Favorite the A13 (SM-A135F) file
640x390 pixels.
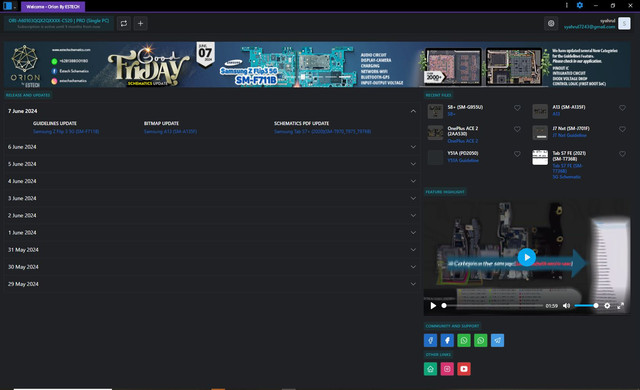tap(622, 108)
